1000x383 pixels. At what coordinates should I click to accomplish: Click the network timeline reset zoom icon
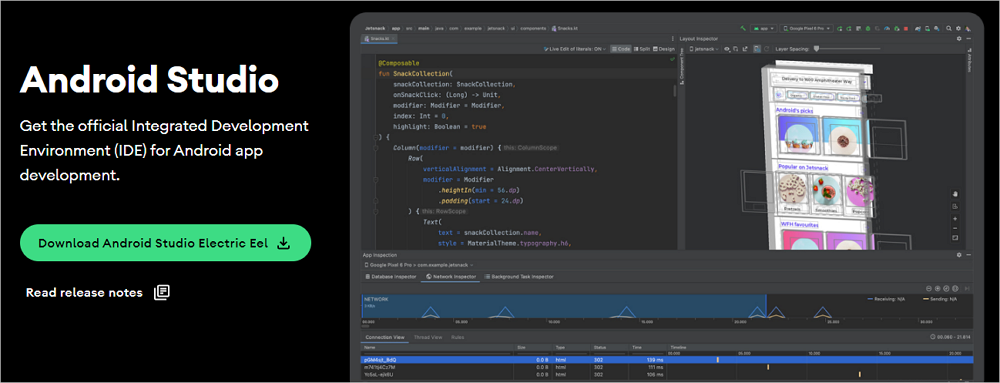point(946,289)
